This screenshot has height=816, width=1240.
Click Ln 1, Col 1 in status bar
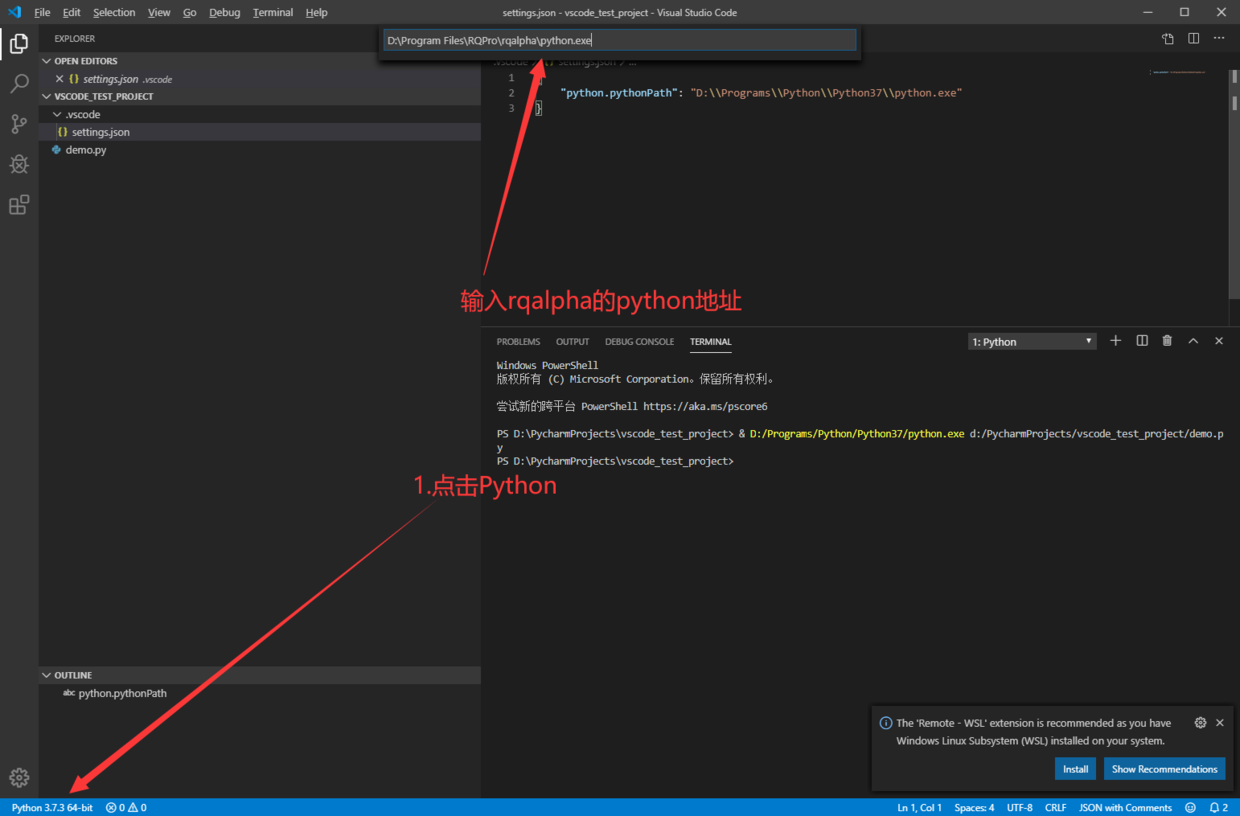tap(920, 807)
